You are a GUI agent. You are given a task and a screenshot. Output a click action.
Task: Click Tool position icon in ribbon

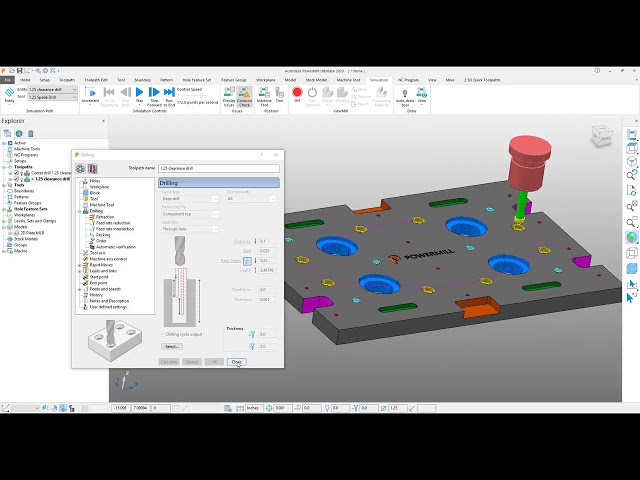(280, 95)
